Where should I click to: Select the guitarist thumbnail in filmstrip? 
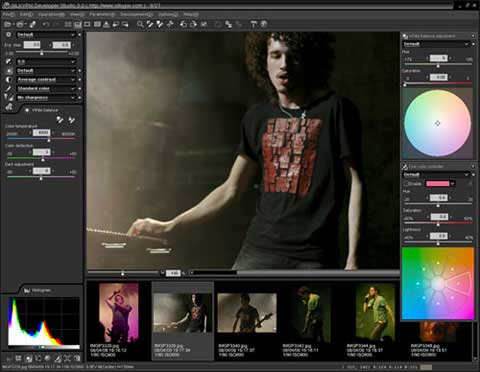click(247, 313)
